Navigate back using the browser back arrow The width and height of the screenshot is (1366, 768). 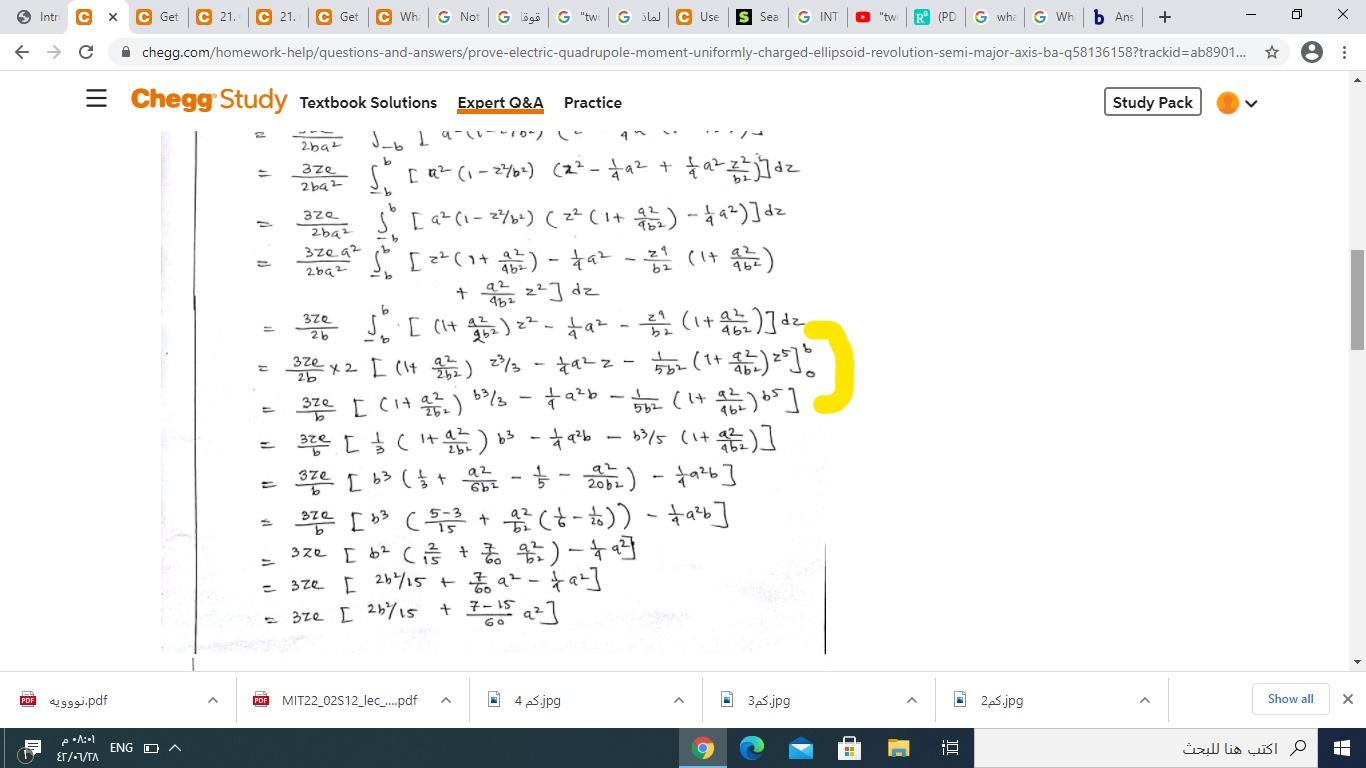click(x=22, y=51)
